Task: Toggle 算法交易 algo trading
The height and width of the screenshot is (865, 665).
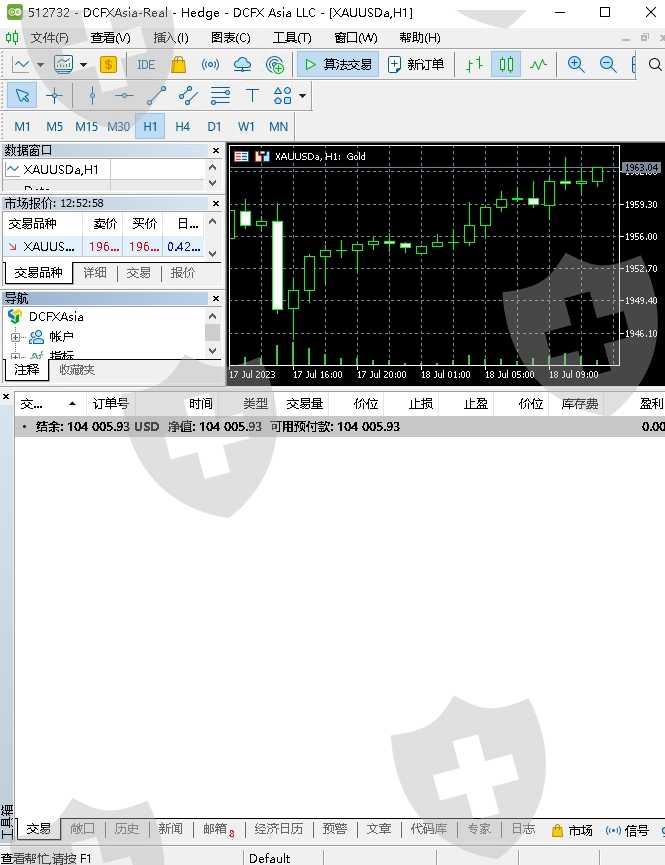Action: click(x=338, y=64)
